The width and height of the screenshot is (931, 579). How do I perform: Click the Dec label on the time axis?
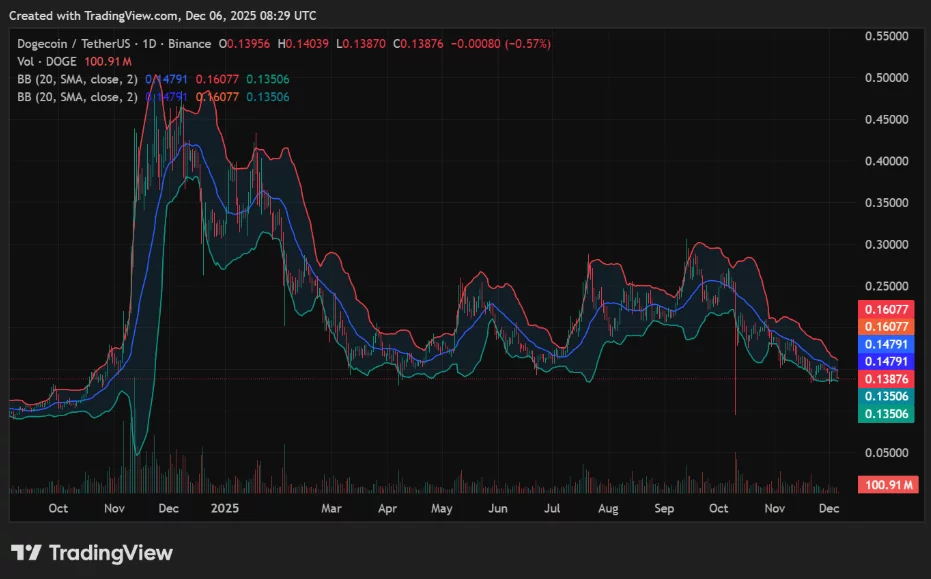829,508
